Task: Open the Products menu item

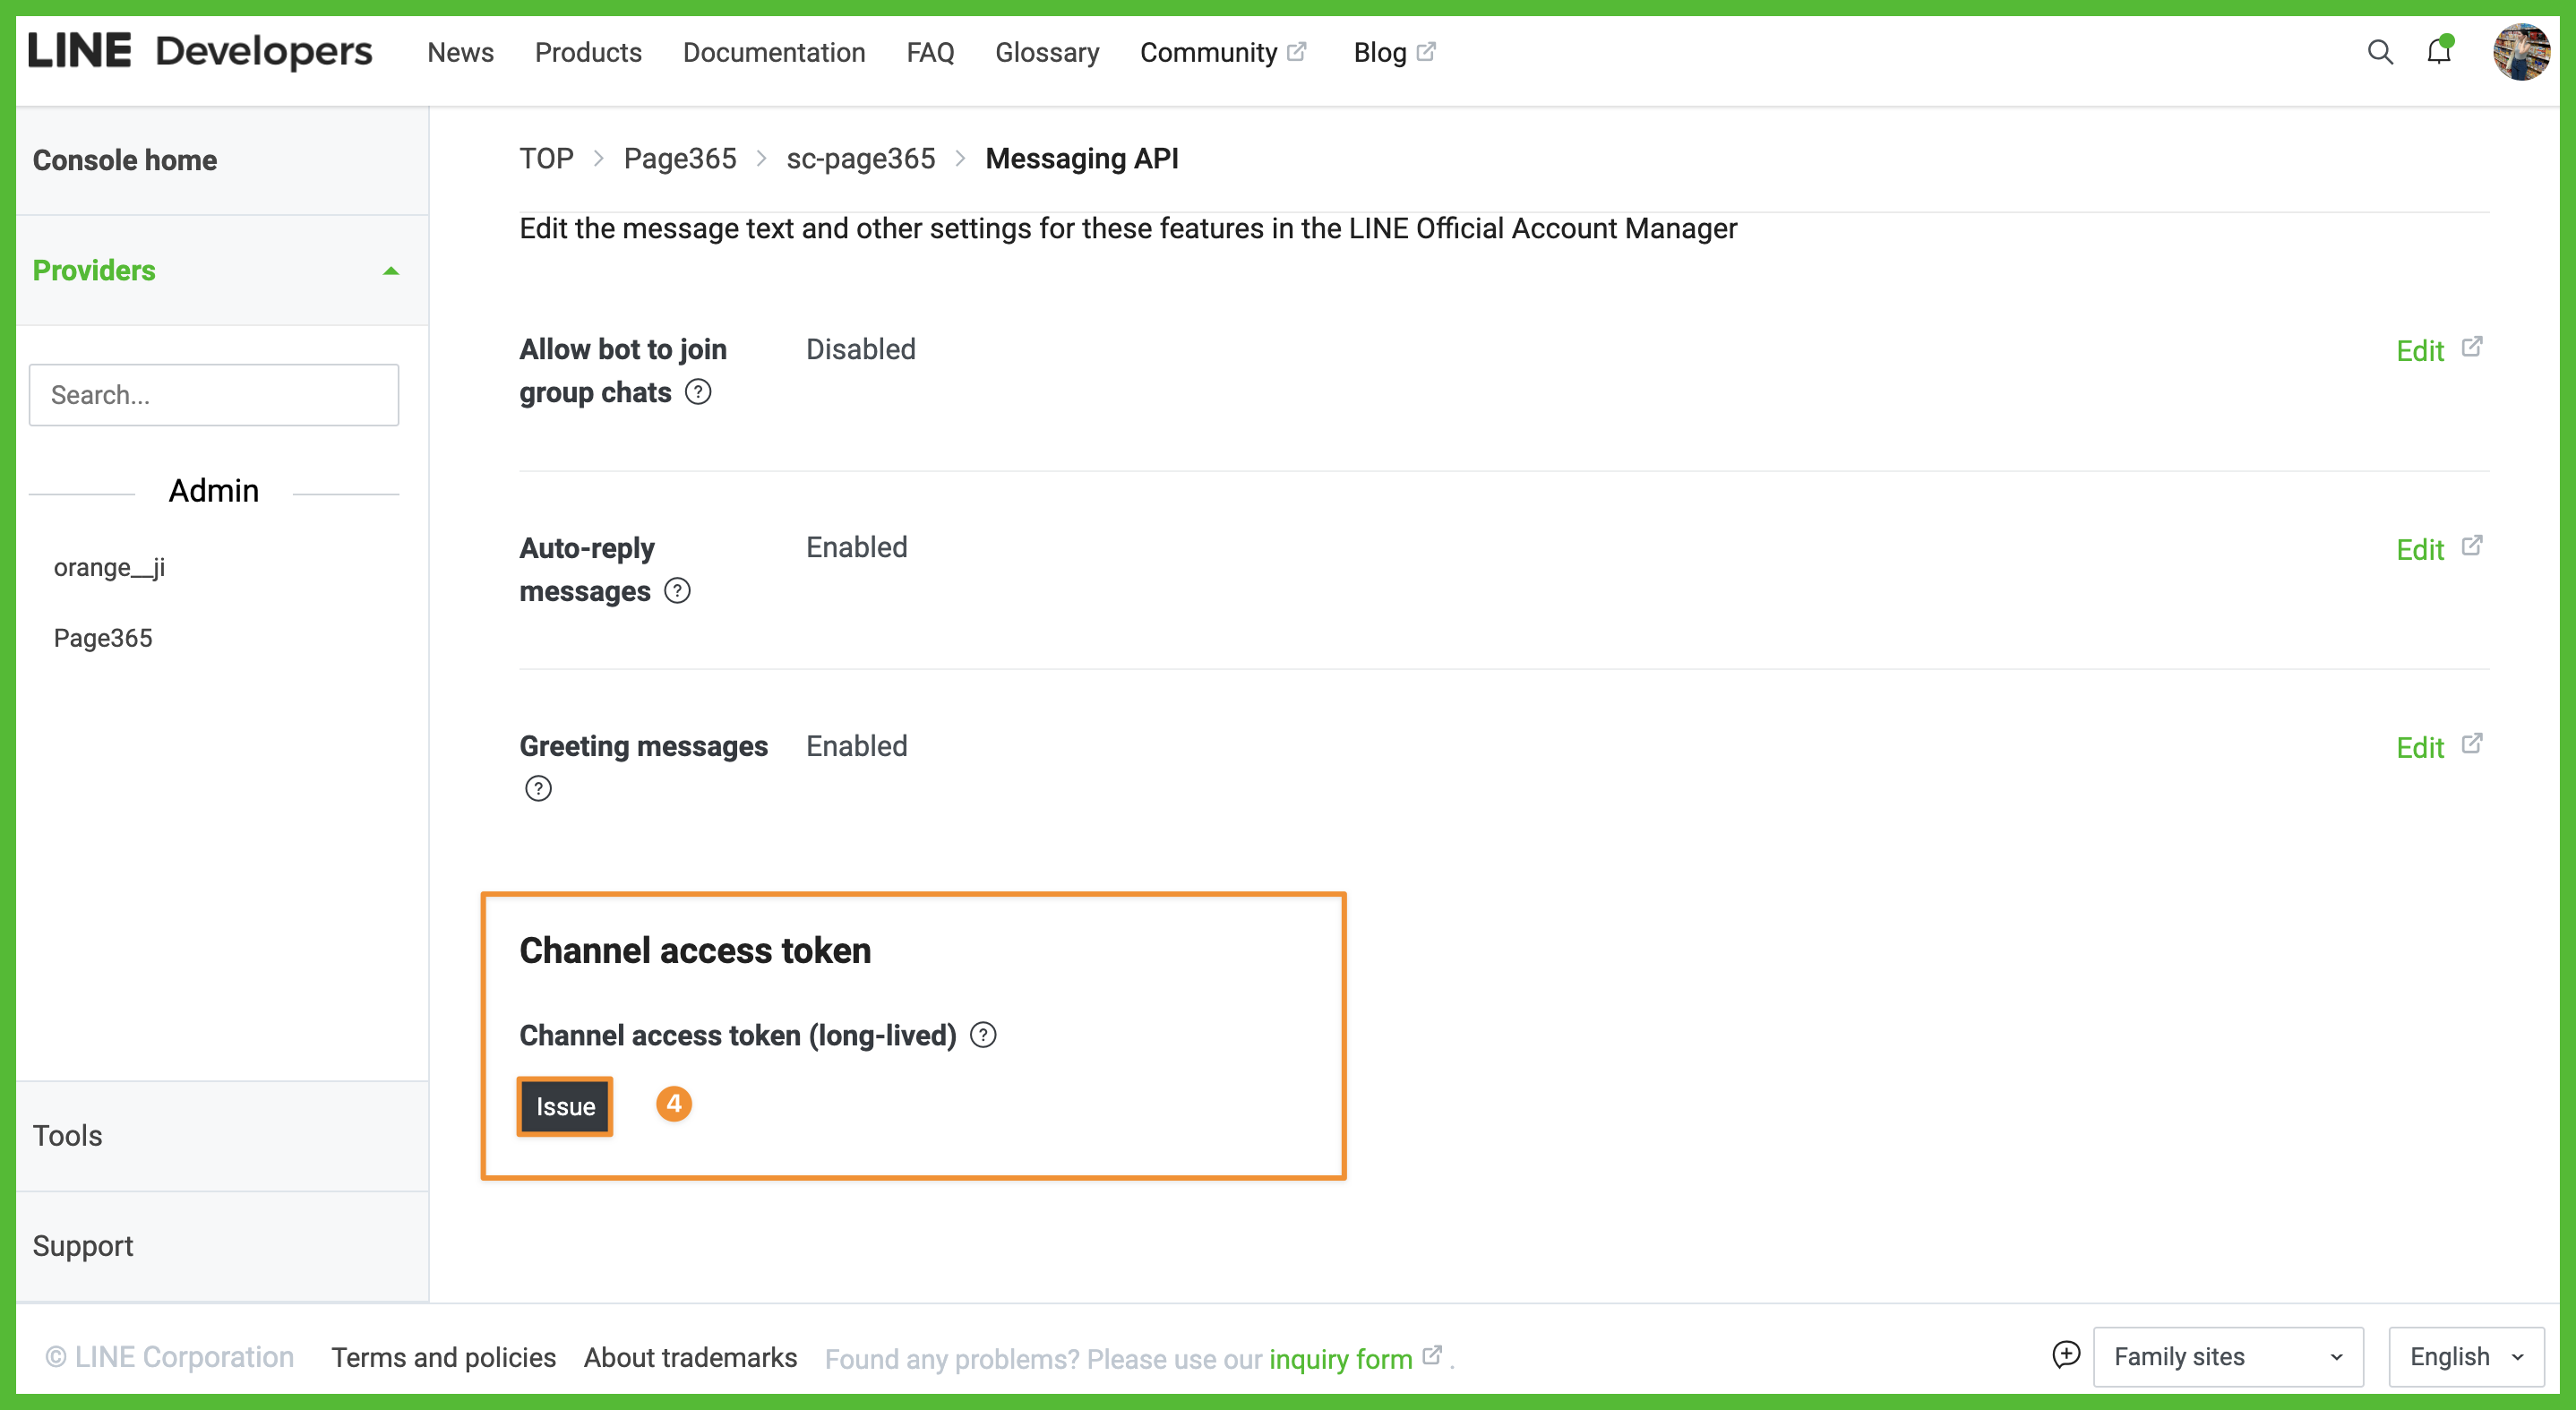Action: coord(588,52)
